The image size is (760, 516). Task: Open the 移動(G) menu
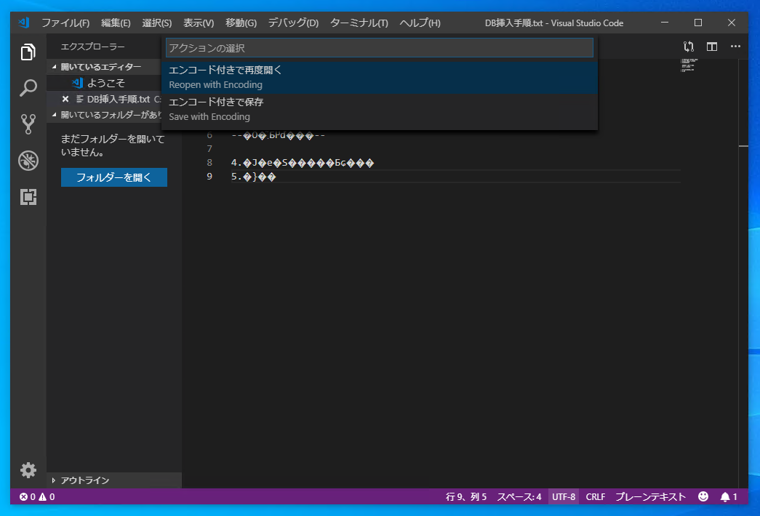241,23
